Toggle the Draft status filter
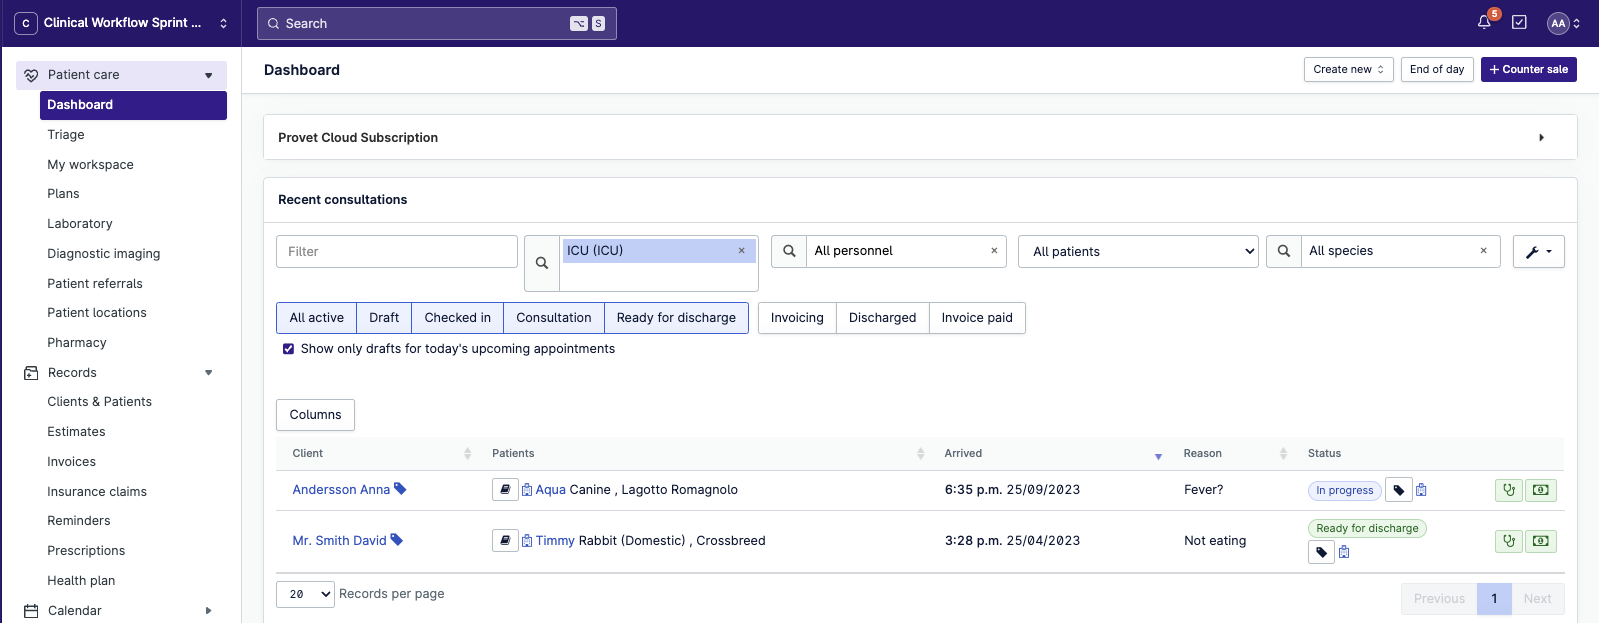The height and width of the screenshot is (623, 1599). [x=384, y=318]
